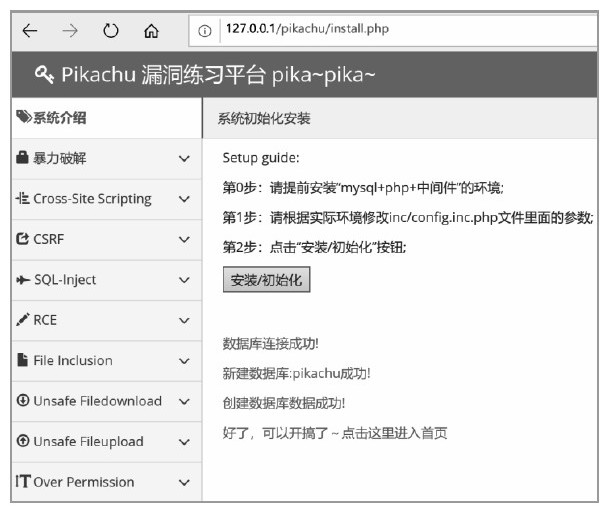Click the 新建数据库:pikachu成功! message
This screenshot has height=508, width=608.
tap(297, 373)
